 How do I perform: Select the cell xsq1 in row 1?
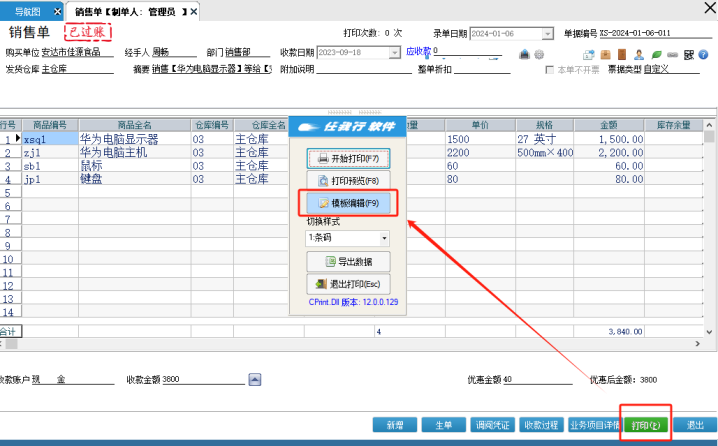50,139
